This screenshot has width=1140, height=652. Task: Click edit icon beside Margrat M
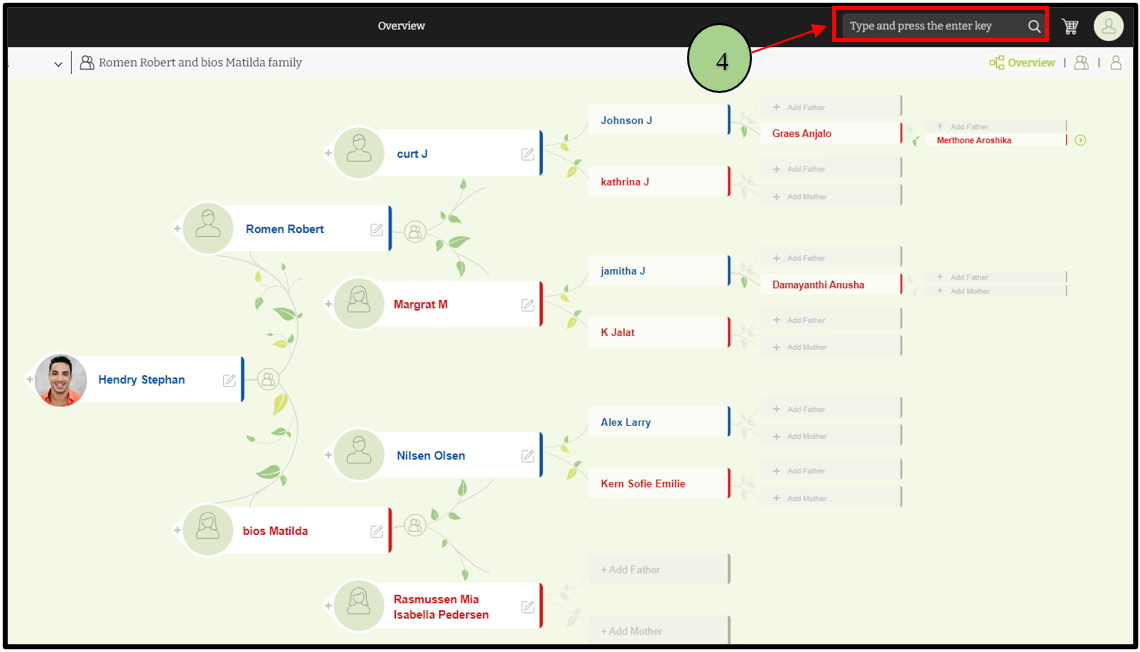coord(528,305)
